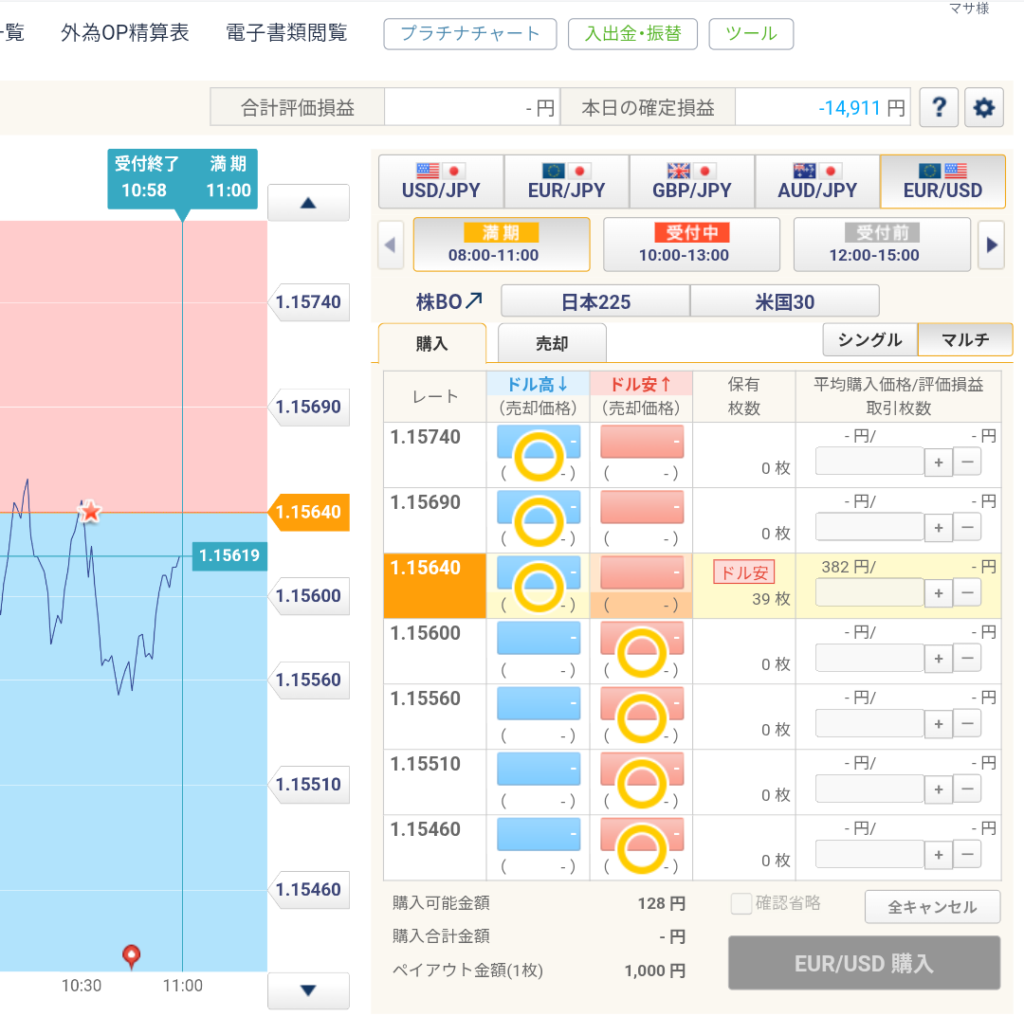Viewport: 1024px width, 1016px height.
Task: Toggle 確認省略 checkbox
Action: pyautogui.click(x=741, y=904)
